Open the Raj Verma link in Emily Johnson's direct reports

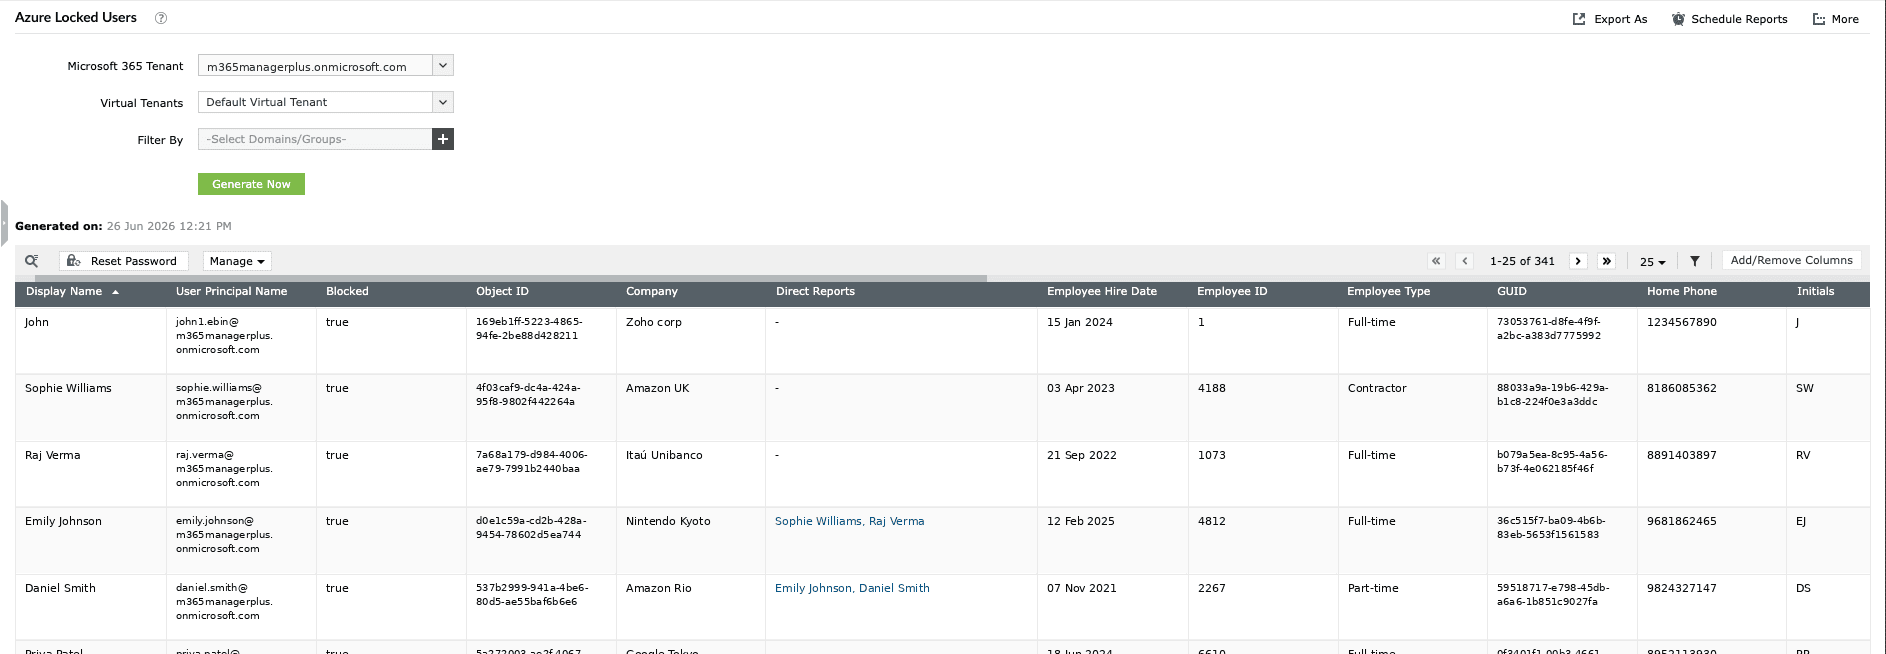[x=896, y=521]
